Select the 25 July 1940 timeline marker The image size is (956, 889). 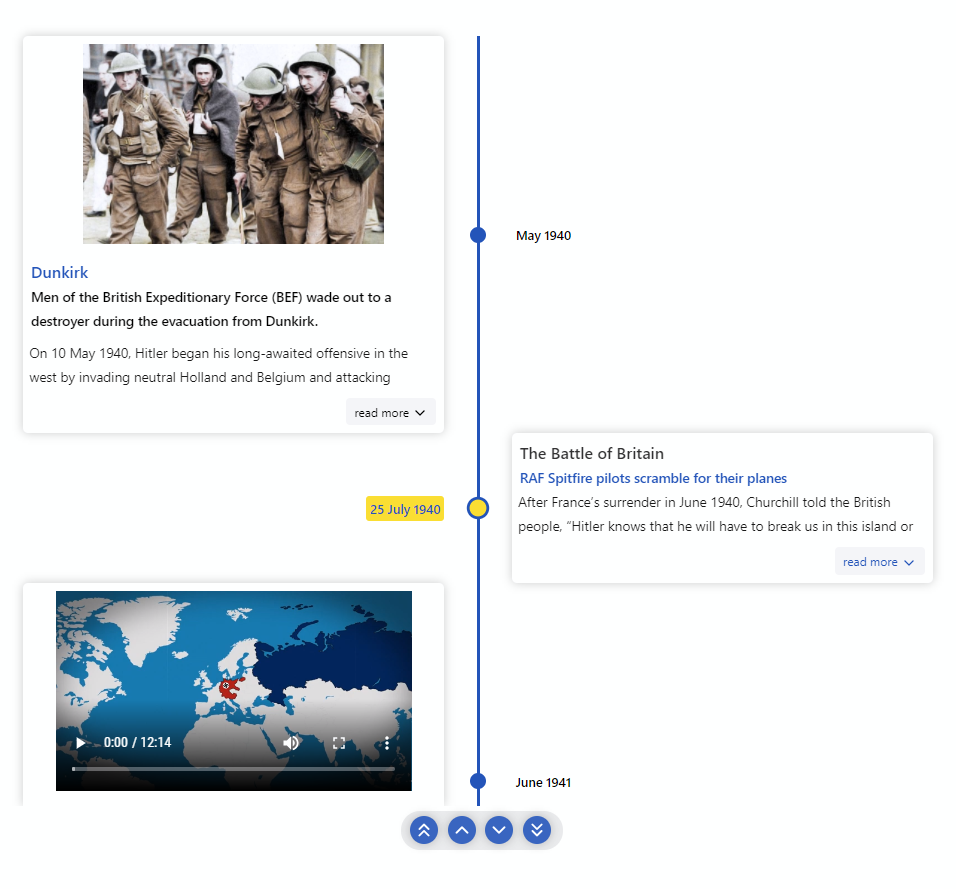(477, 508)
